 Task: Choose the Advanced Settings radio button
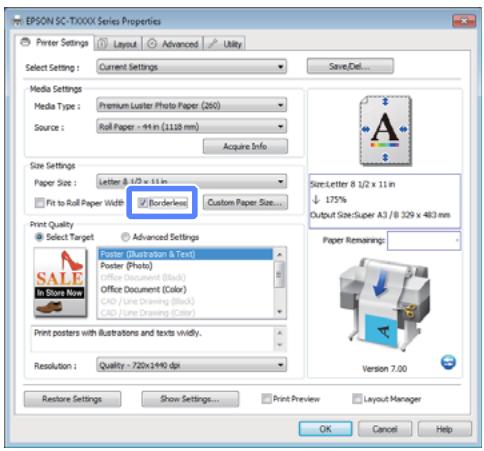[125, 237]
